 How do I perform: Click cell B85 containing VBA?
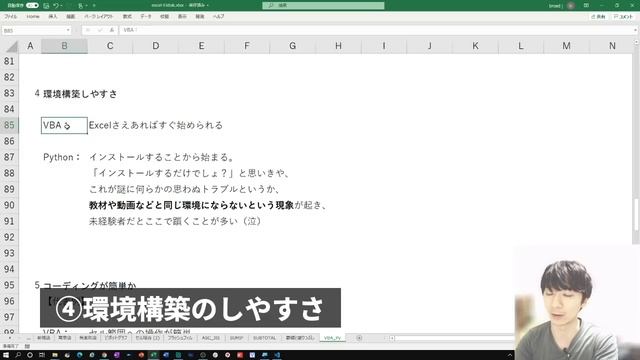[x=64, y=125]
